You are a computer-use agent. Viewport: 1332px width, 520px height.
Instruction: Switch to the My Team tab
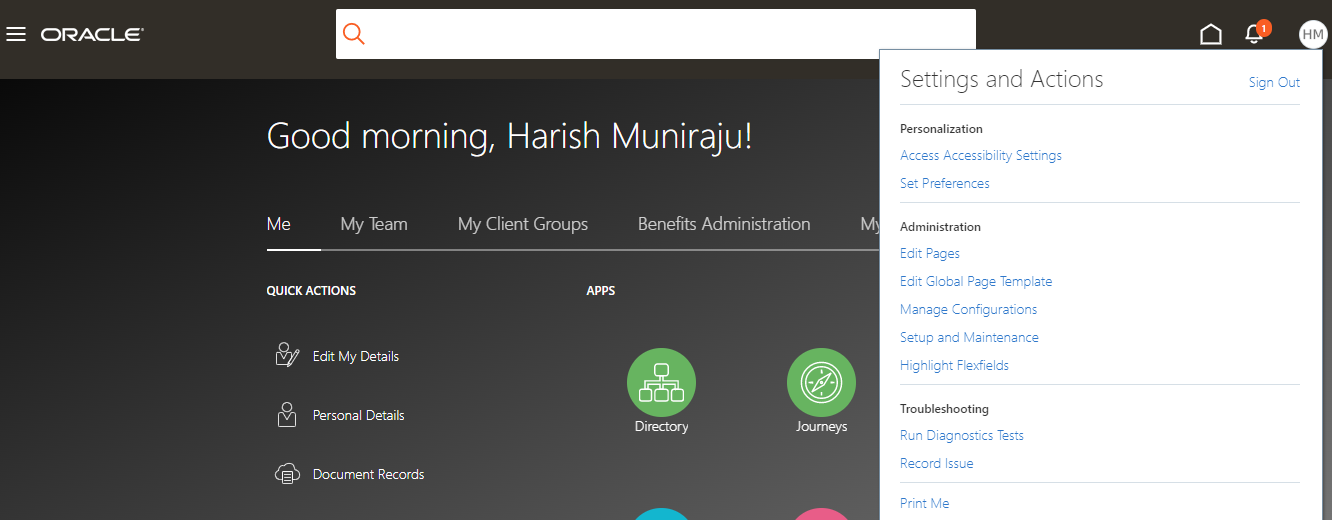tap(374, 224)
